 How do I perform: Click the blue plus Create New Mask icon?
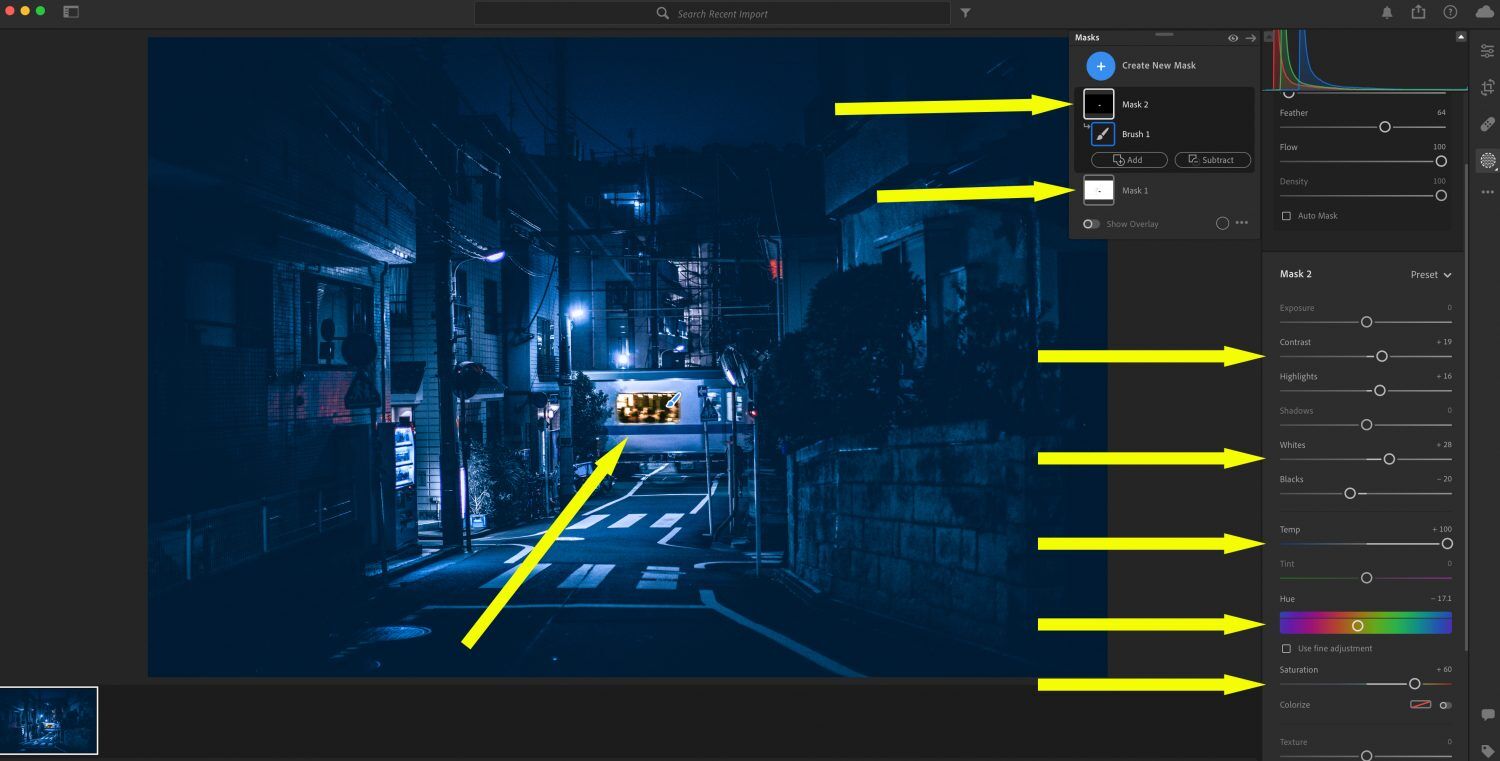[1100, 66]
